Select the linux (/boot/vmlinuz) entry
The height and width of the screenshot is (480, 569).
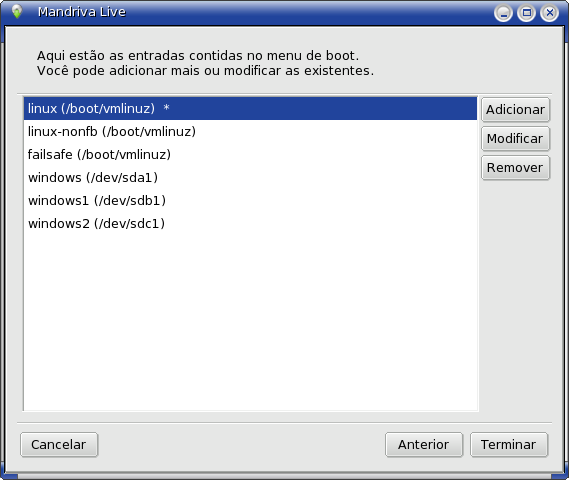click(x=250, y=108)
